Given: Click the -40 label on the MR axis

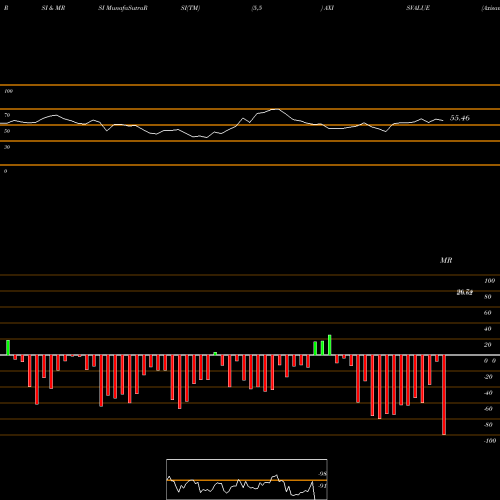Looking at the screenshot, I should (x=488, y=393).
